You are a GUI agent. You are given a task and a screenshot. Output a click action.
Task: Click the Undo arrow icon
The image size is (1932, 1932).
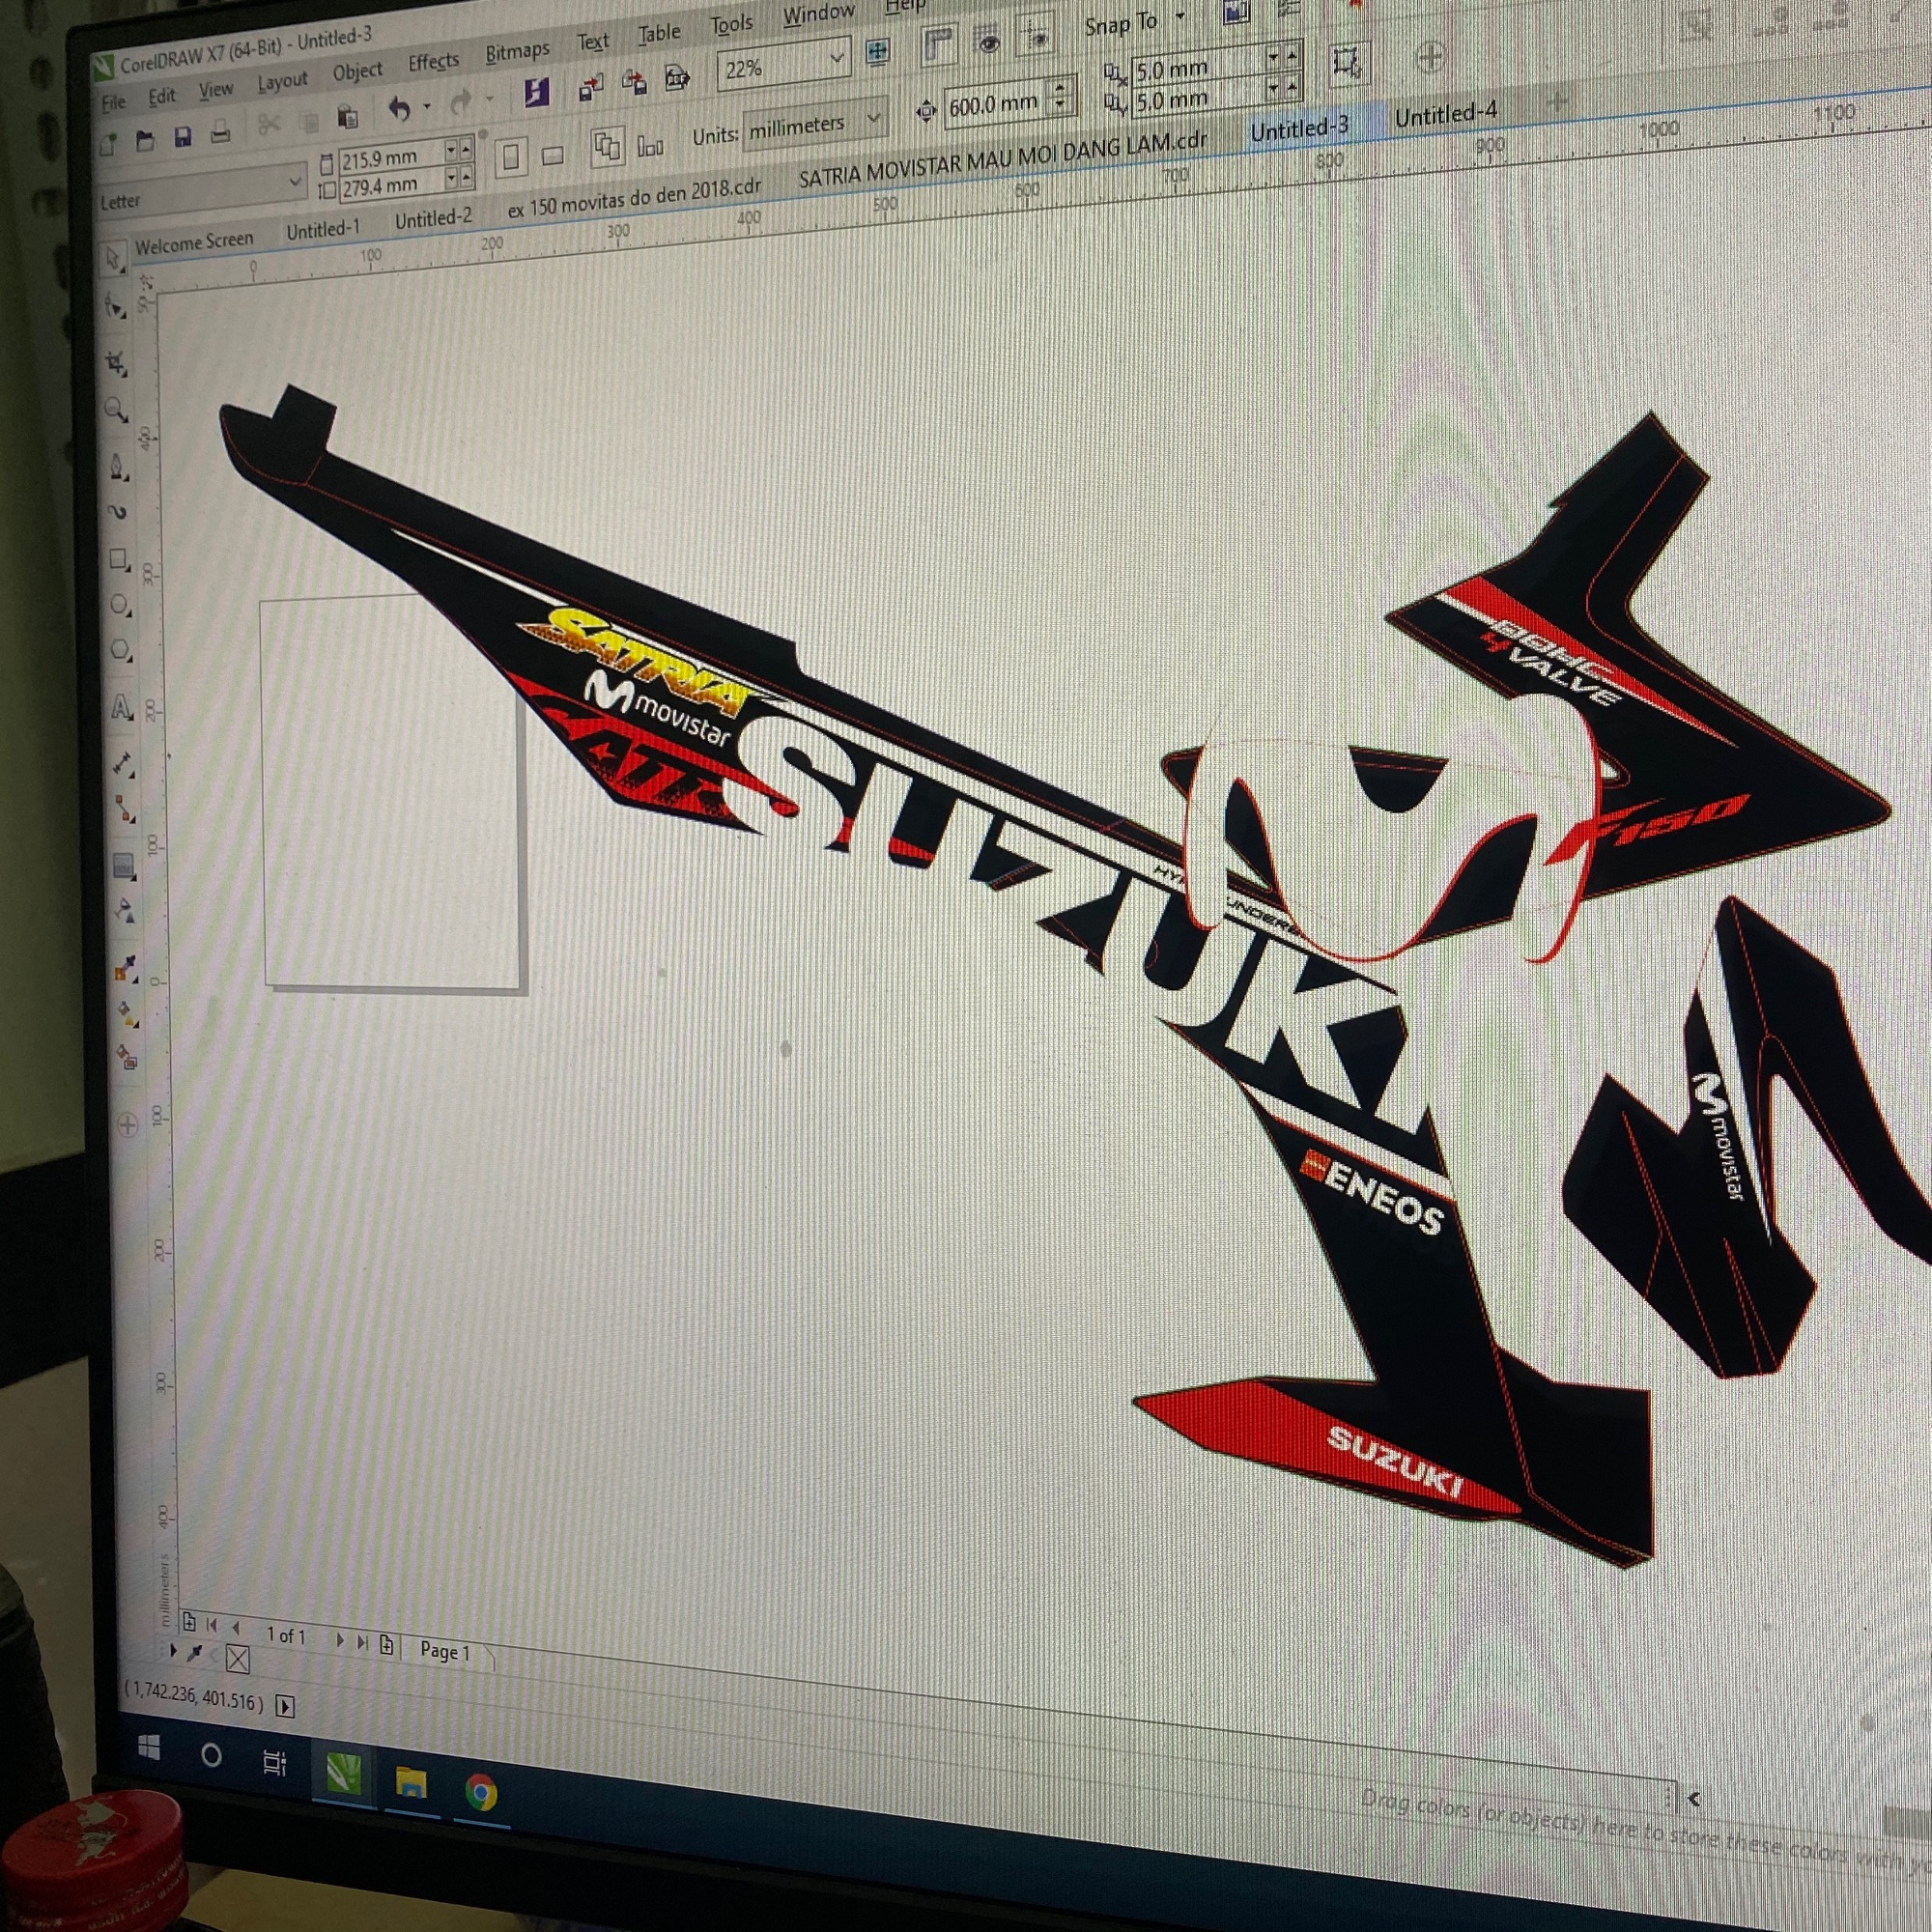point(399,108)
